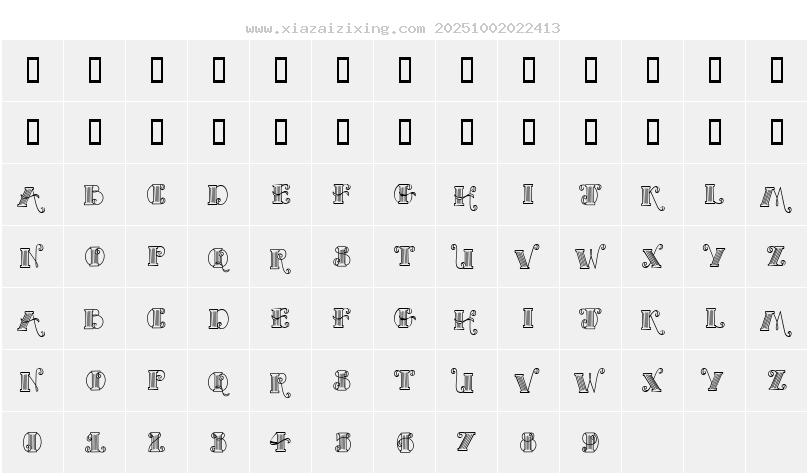Choose the digit 5 glyph cell
This screenshot has height=476, width=808.
343,442
